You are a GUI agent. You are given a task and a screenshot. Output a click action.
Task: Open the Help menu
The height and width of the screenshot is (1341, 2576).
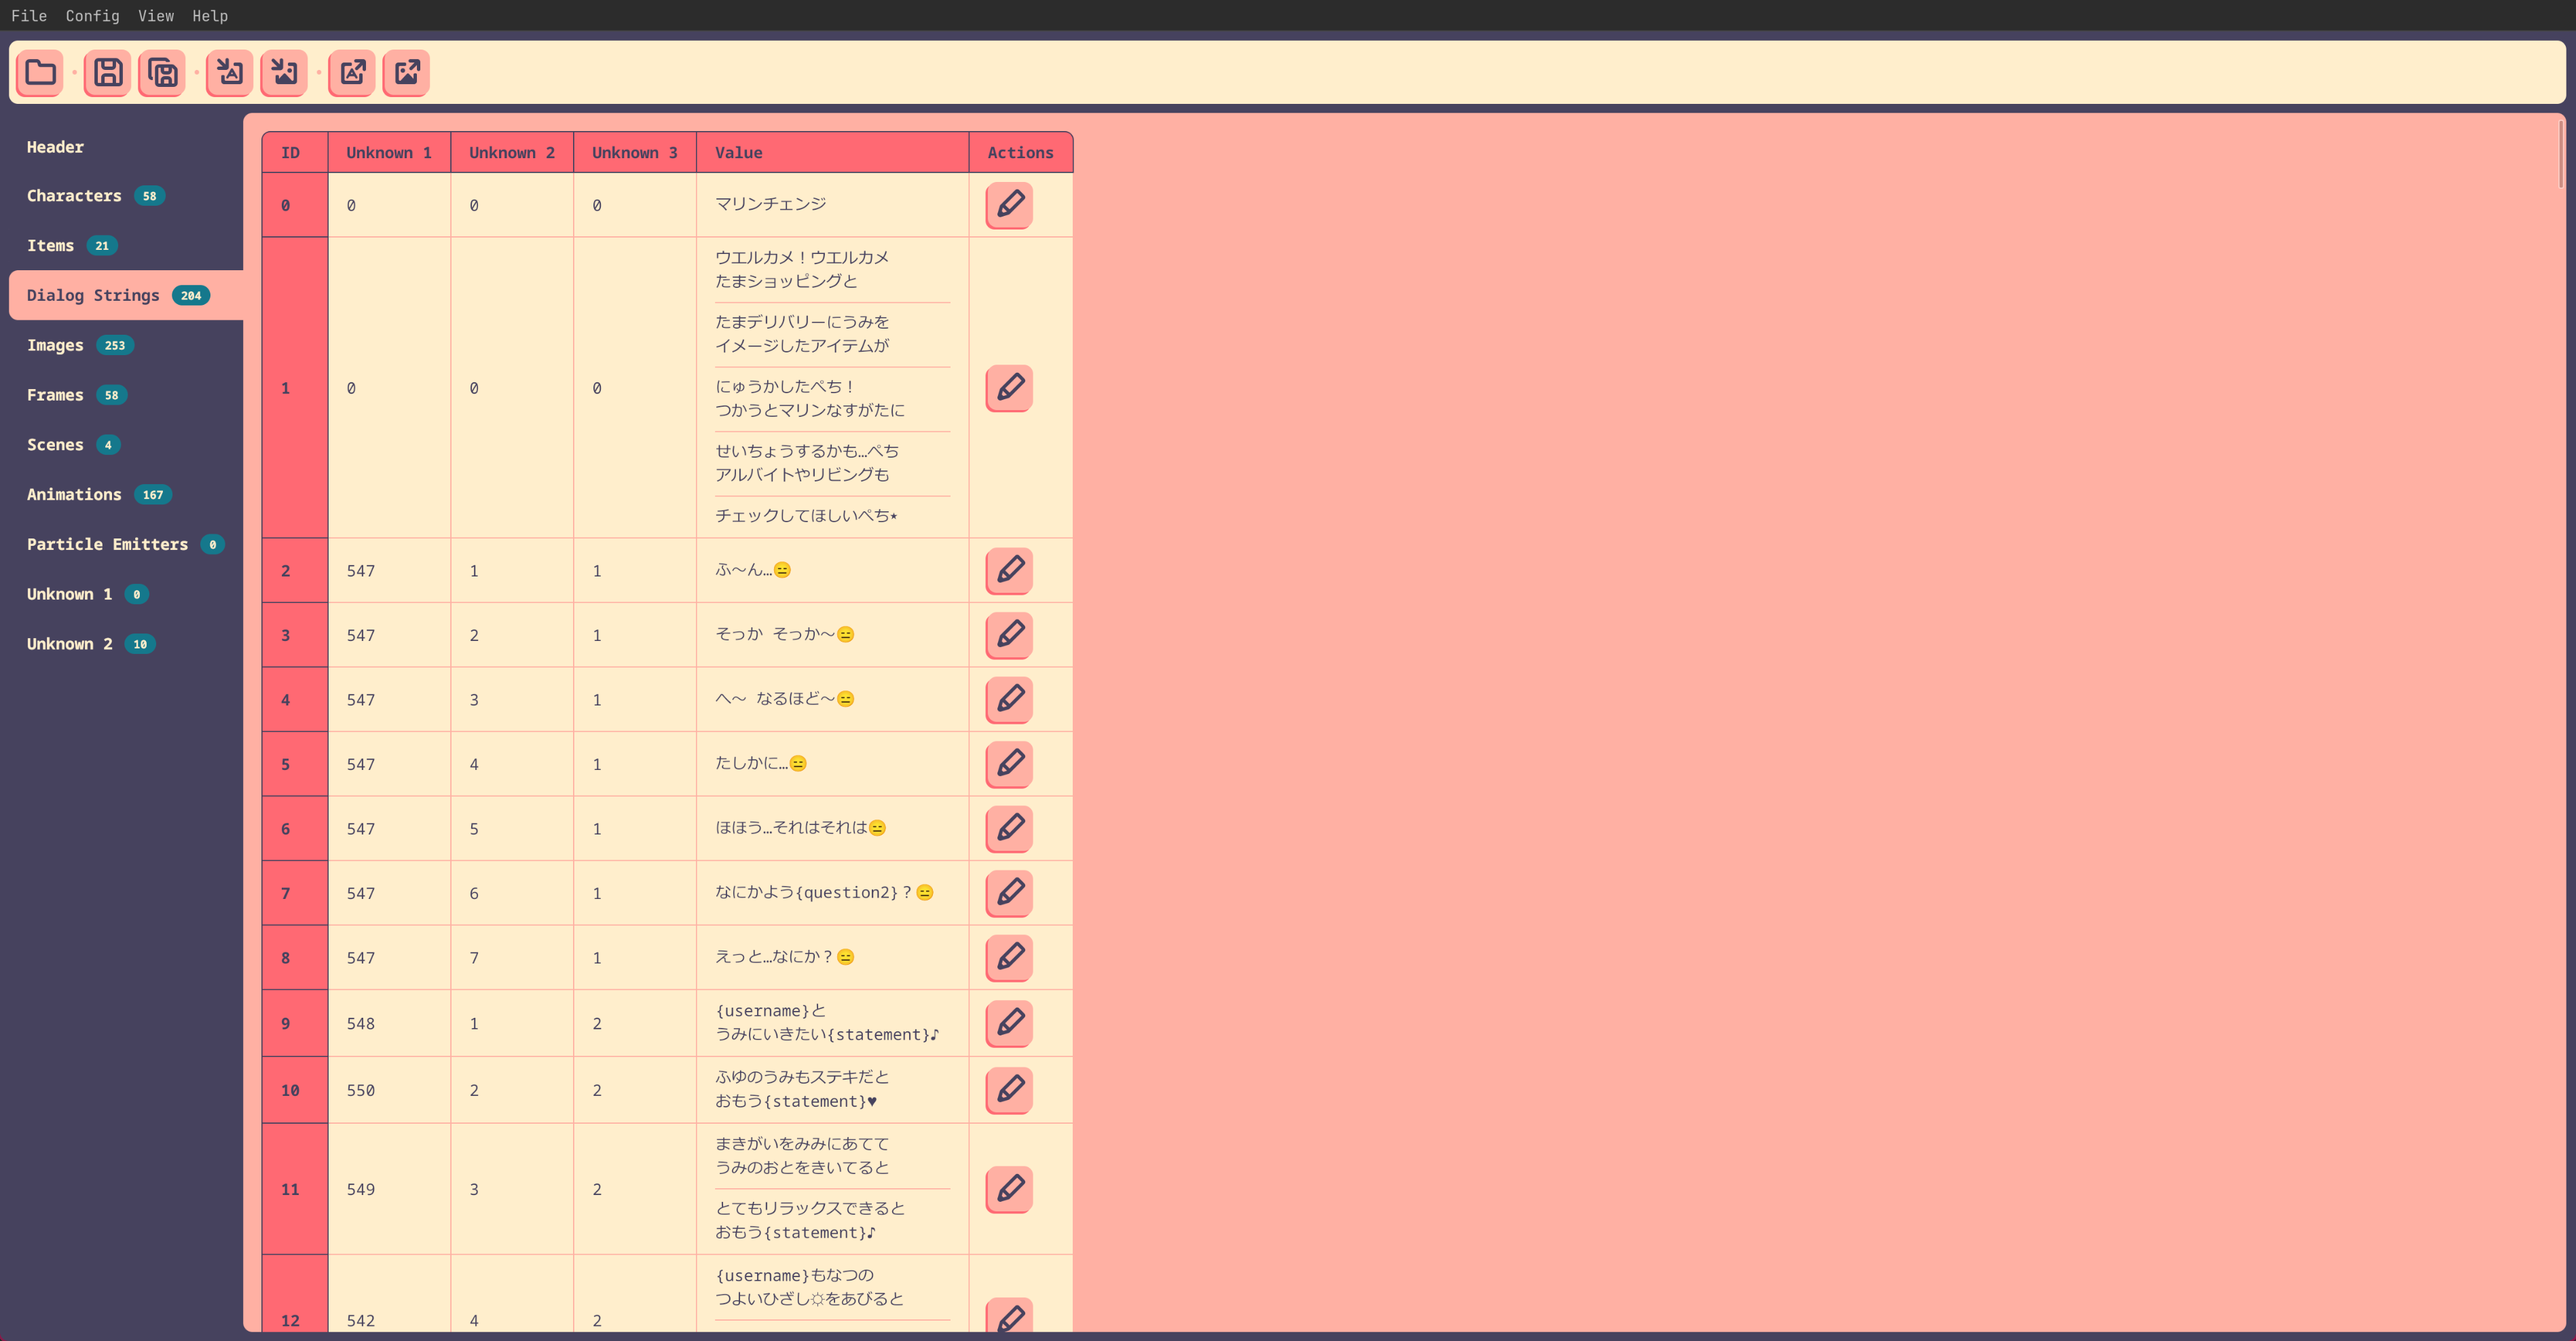210,16
